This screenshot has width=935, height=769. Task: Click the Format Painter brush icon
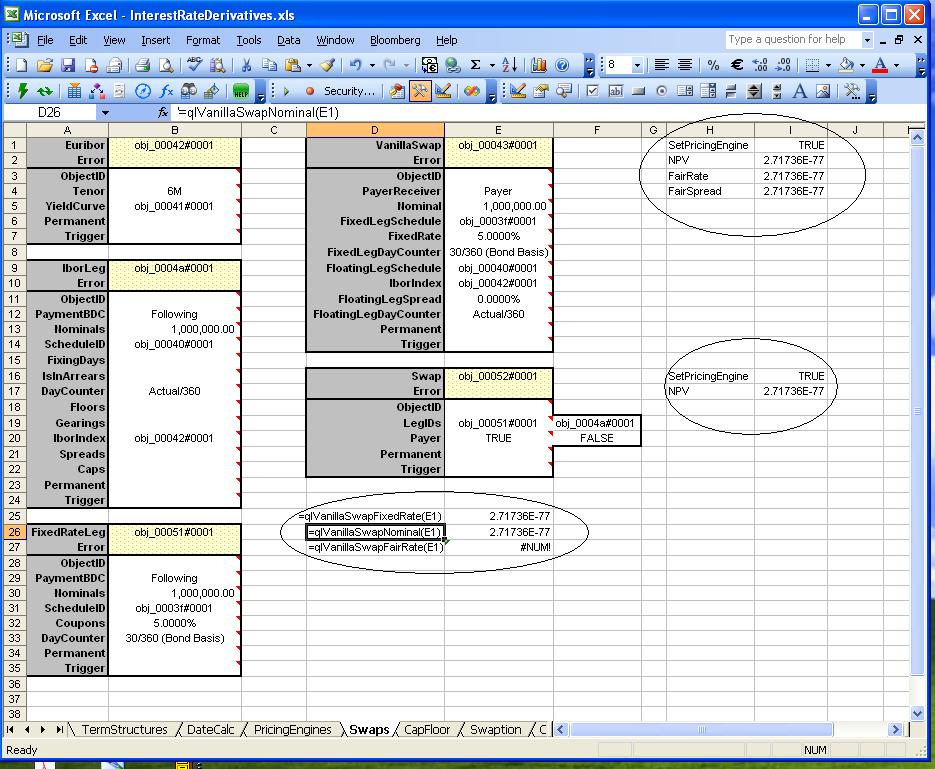(x=328, y=65)
